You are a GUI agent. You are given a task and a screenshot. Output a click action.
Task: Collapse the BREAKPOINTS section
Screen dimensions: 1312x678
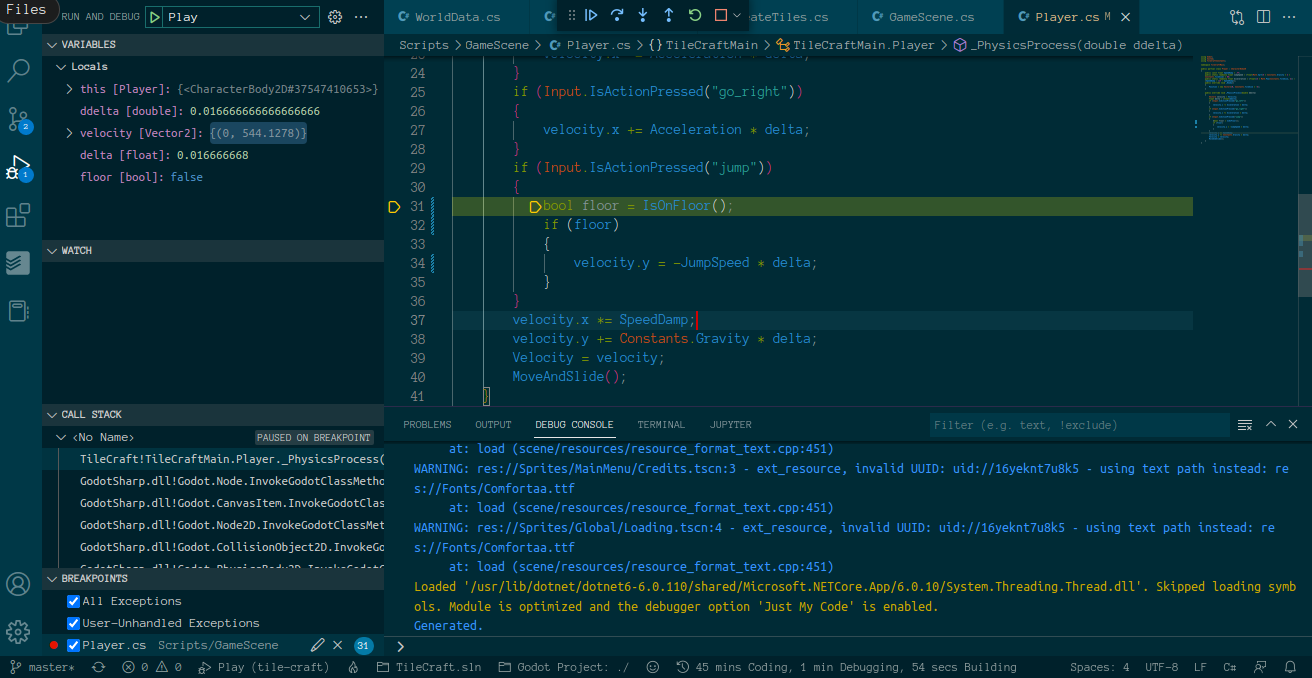point(213,579)
